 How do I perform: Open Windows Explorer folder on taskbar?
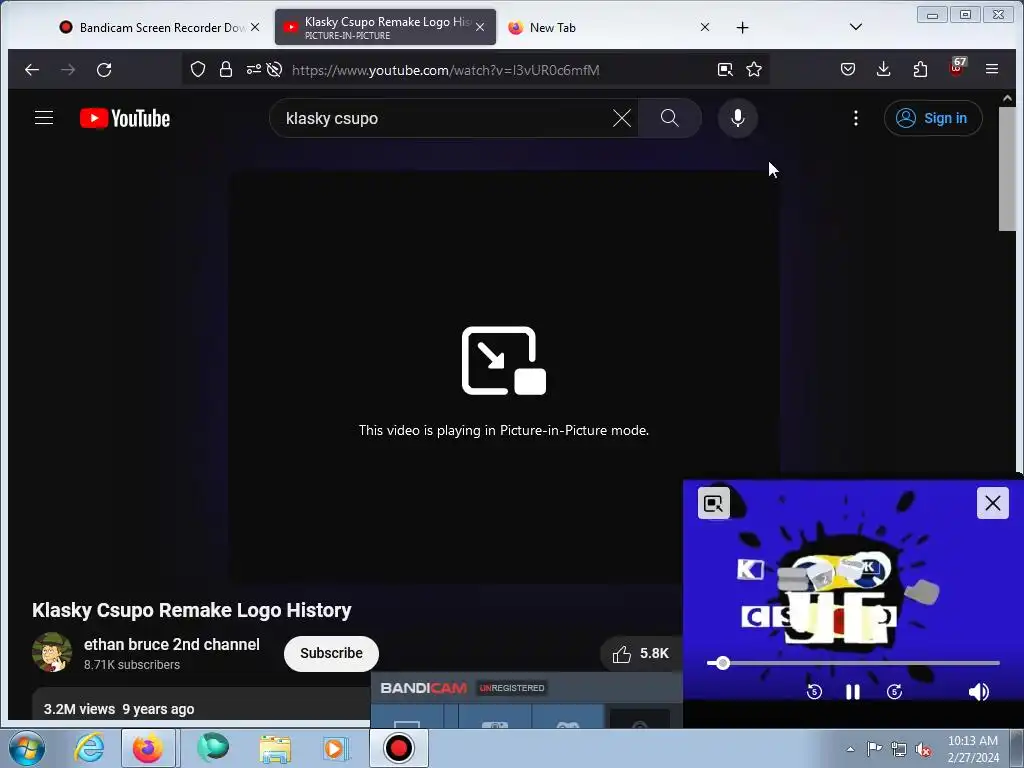274,749
